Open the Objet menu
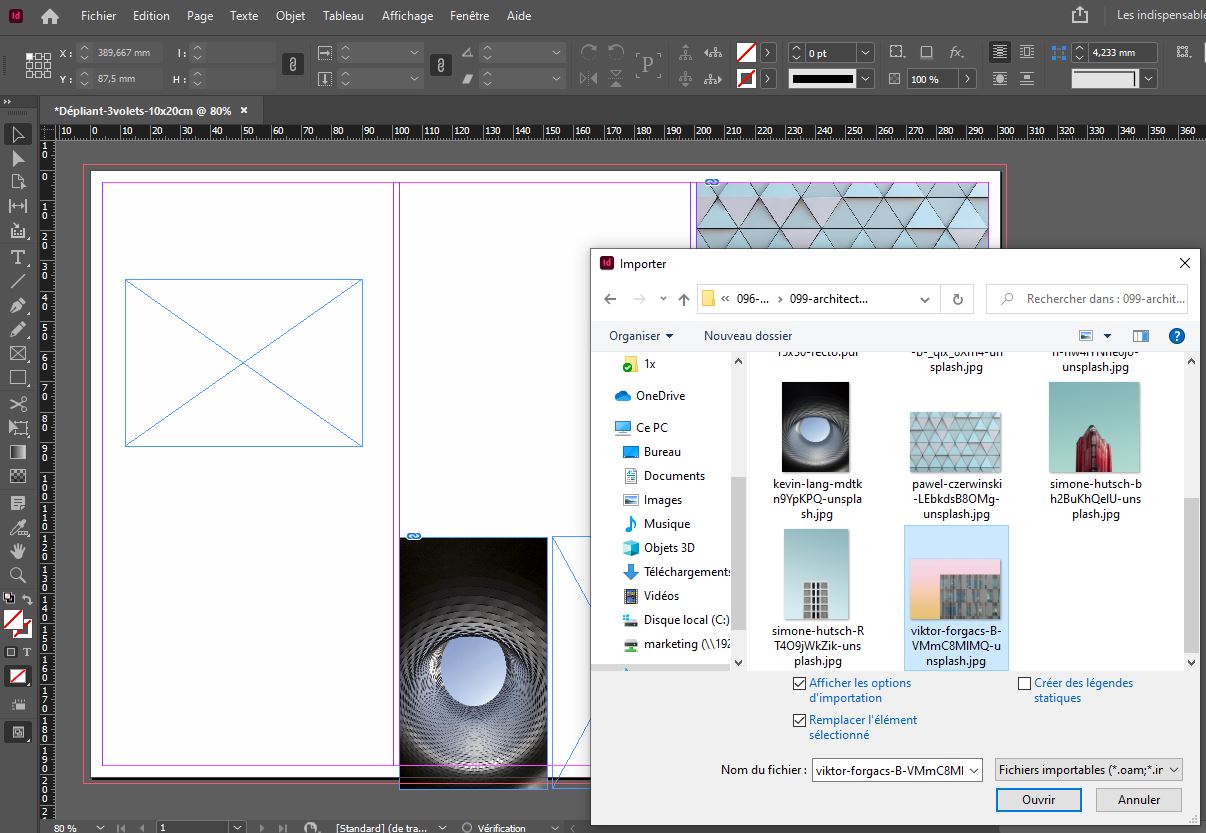Screen dimensions: 1206x833 291,16
